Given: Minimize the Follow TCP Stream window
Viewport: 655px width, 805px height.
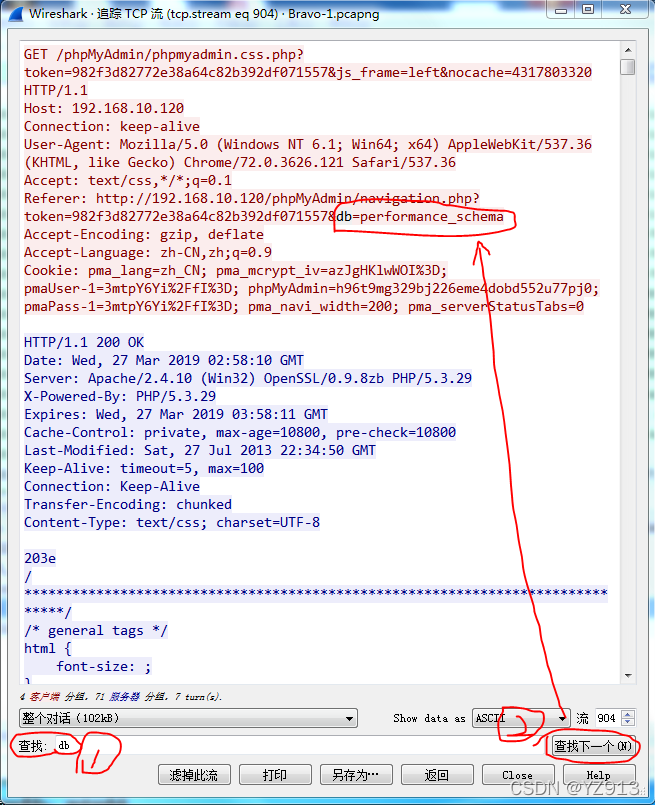Looking at the screenshot, I should tap(562, 9).
